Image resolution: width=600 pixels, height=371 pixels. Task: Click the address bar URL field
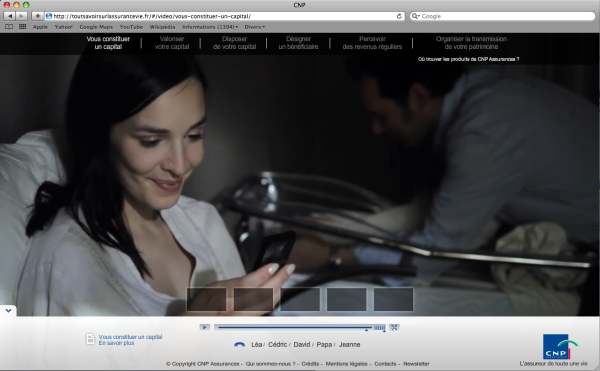pyautogui.click(x=225, y=16)
